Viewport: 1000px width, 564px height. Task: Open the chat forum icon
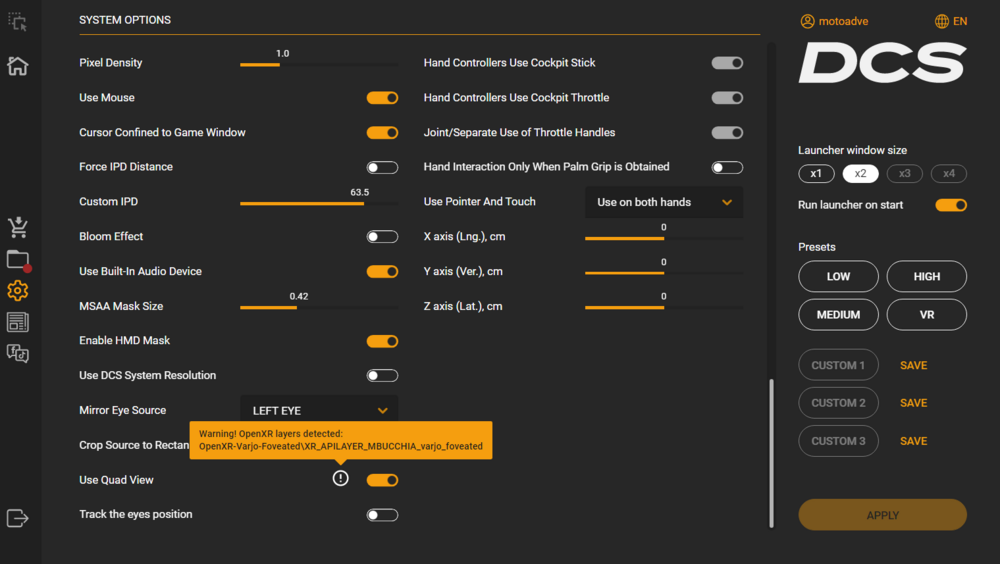coord(17,353)
